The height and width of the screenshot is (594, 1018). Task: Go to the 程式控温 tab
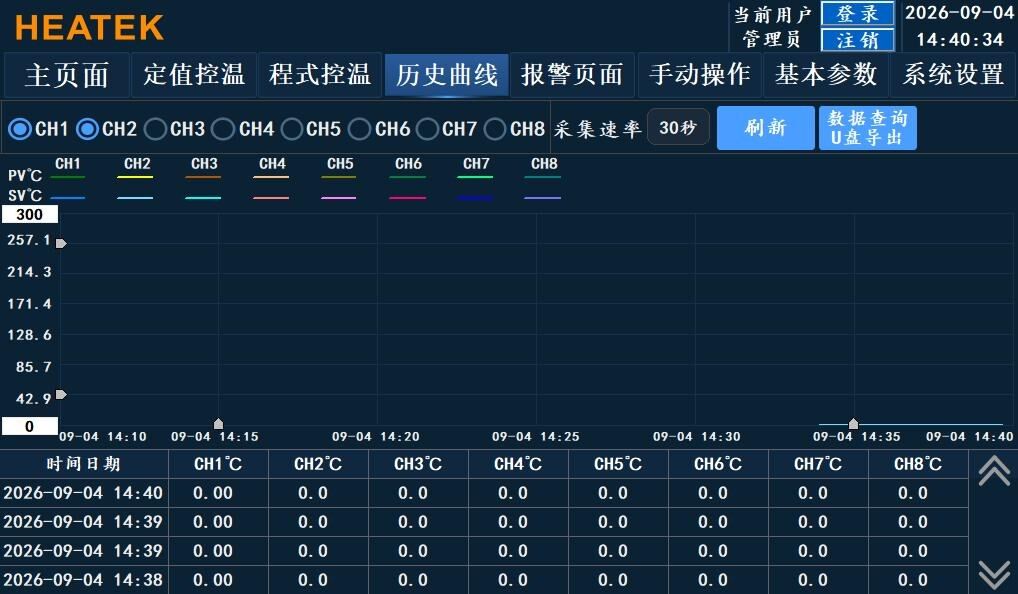320,75
